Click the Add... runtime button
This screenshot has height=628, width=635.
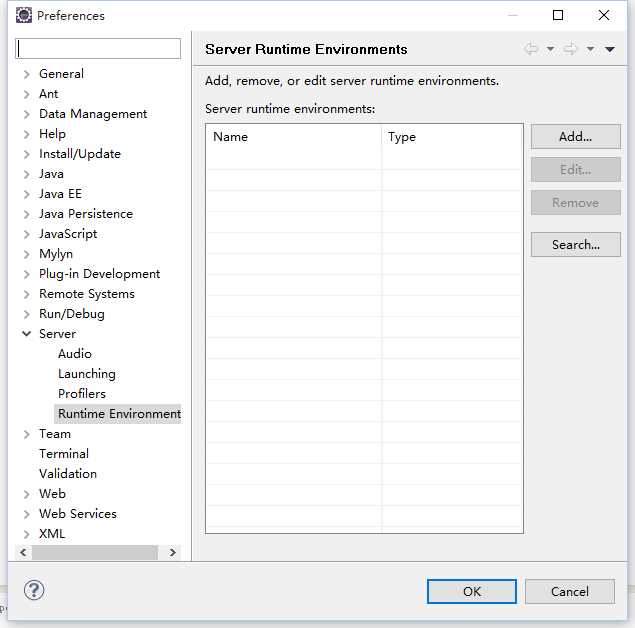[575, 137]
